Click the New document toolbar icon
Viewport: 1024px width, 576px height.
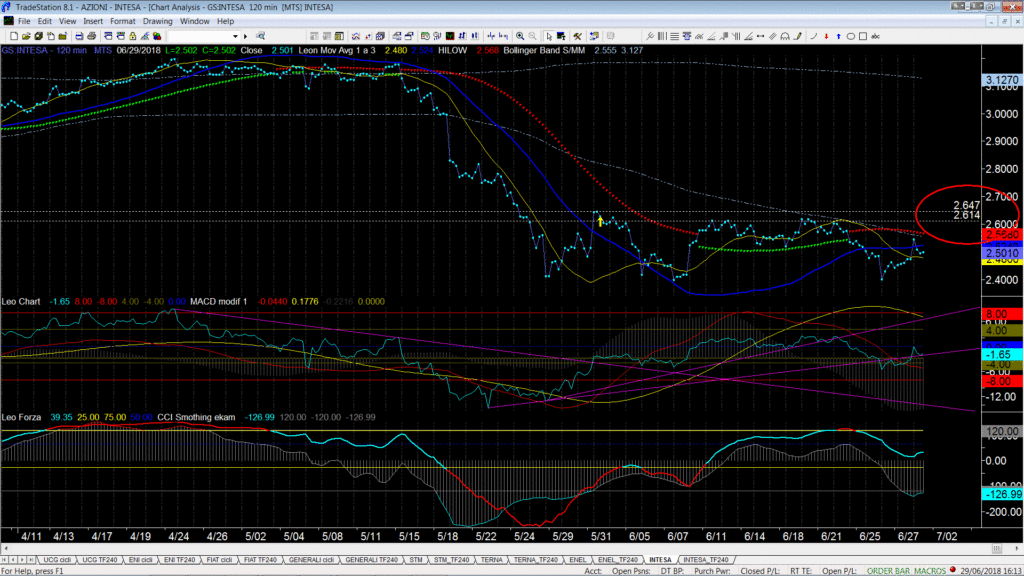[14, 36]
